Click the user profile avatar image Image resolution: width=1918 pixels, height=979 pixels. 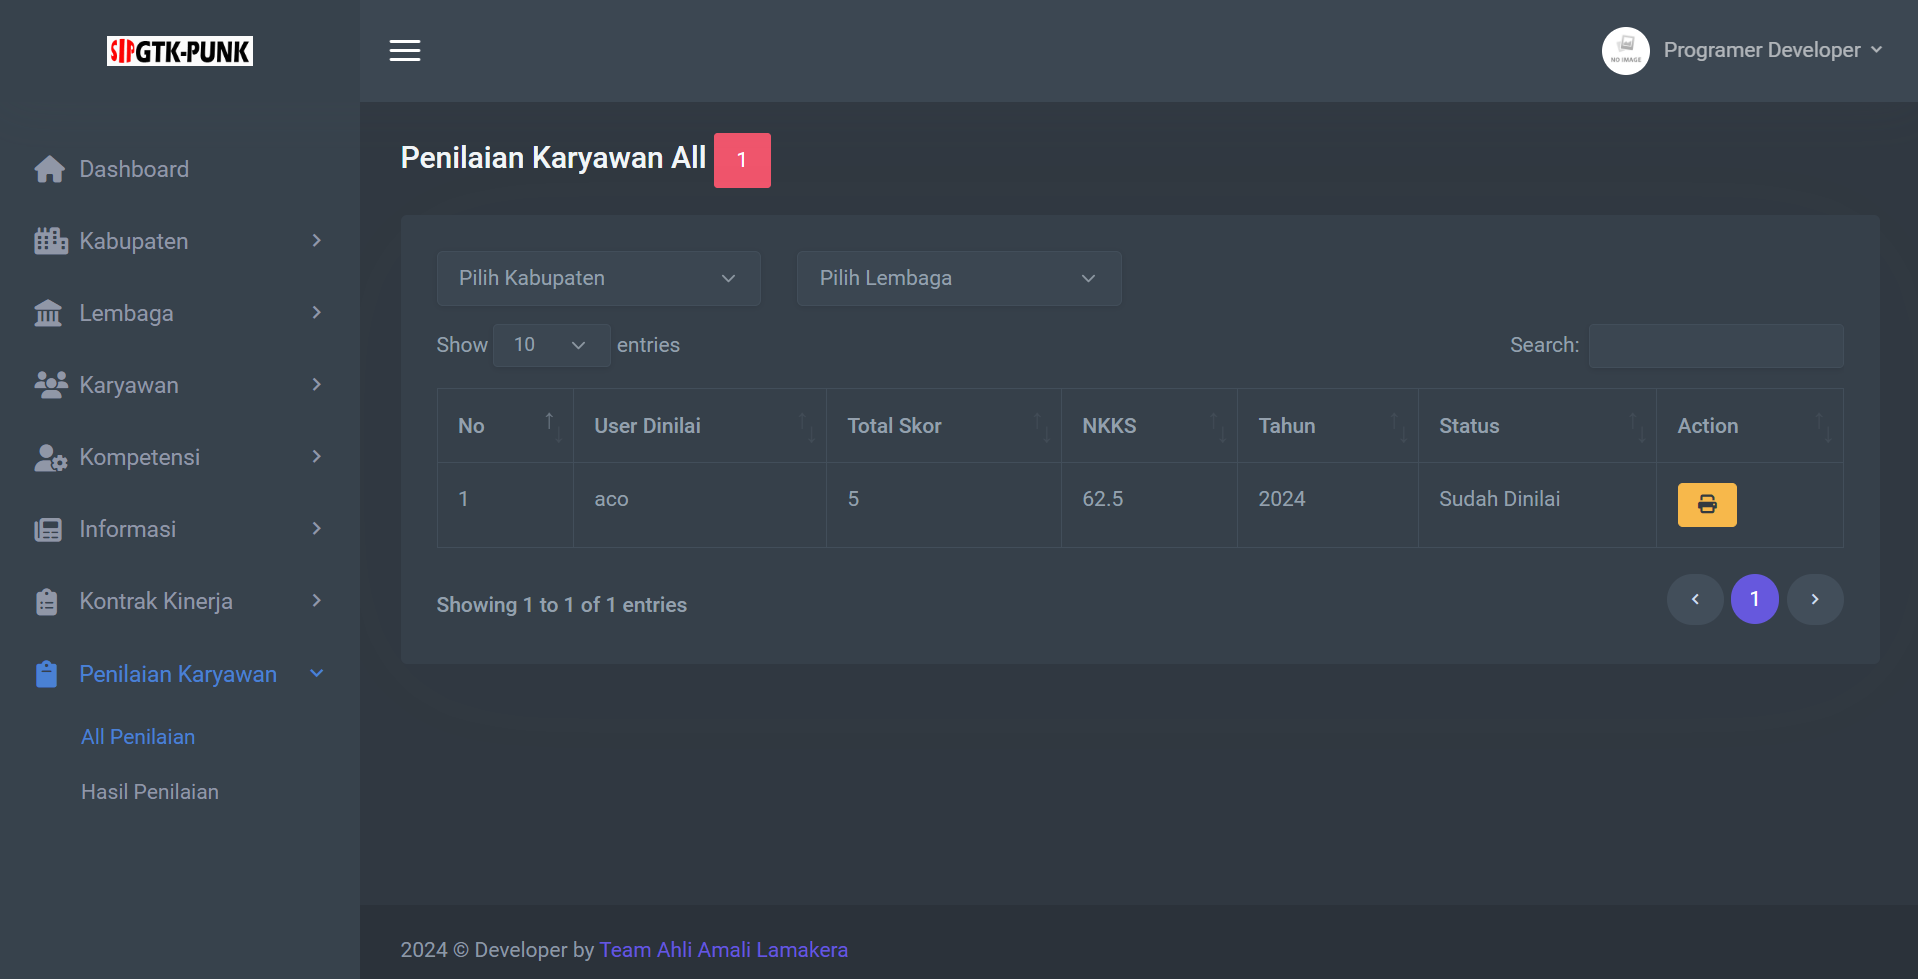(1625, 50)
